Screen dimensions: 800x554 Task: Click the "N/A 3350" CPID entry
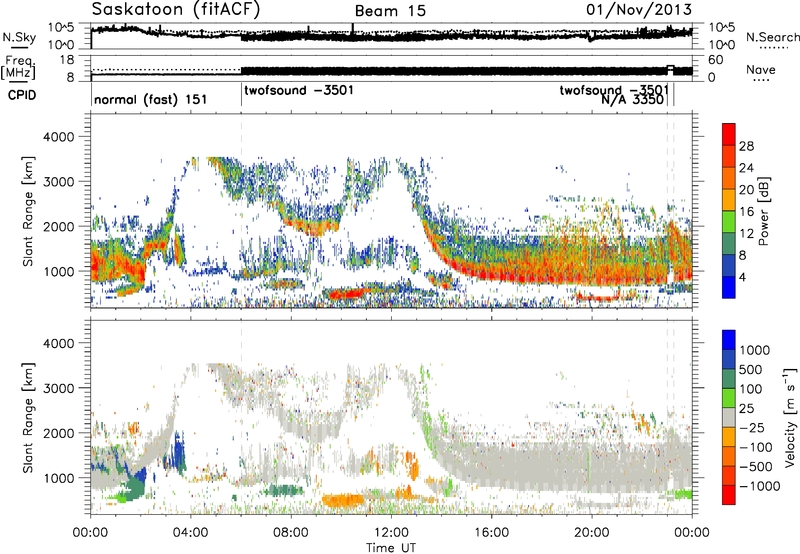pyautogui.click(x=633, y=99)
